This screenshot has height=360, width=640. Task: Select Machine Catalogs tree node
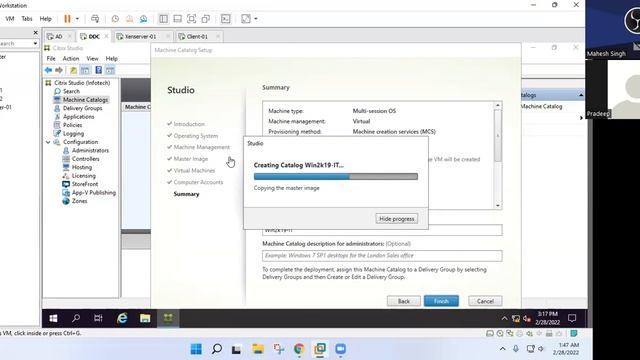85,100
